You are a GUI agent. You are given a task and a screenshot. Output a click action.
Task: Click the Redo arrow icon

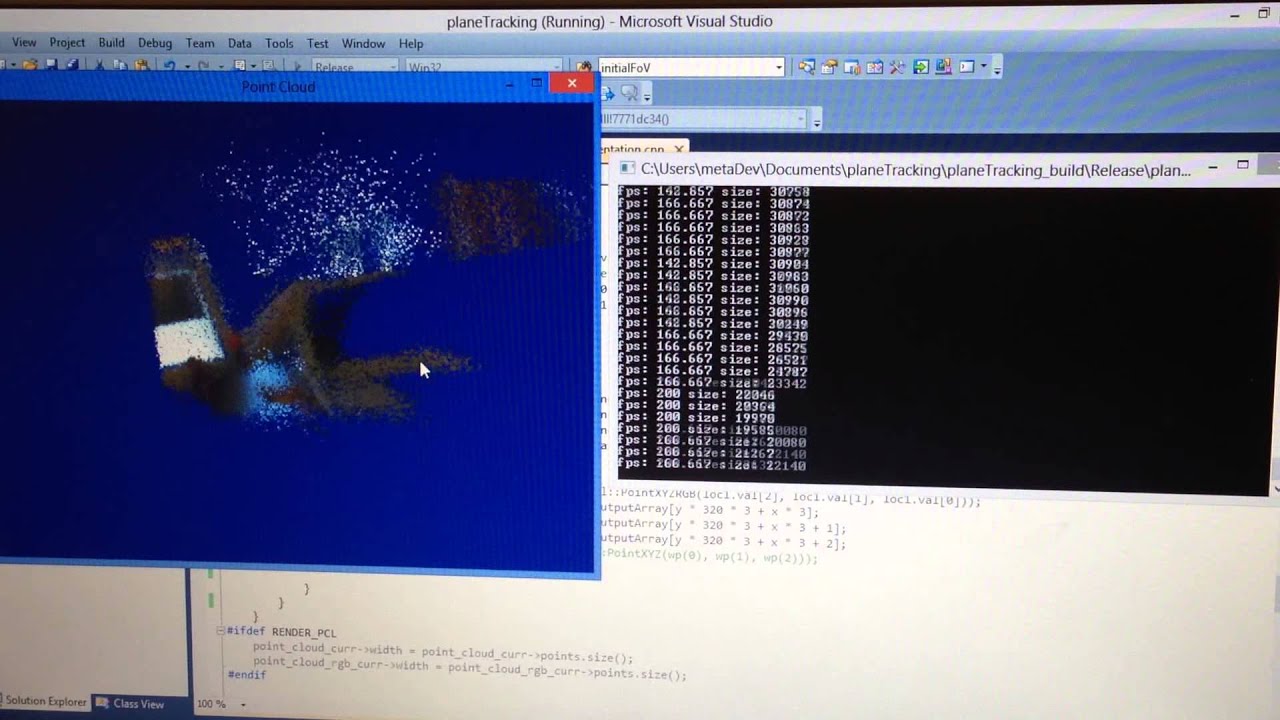pyautogui.click(x=204, y=66)
